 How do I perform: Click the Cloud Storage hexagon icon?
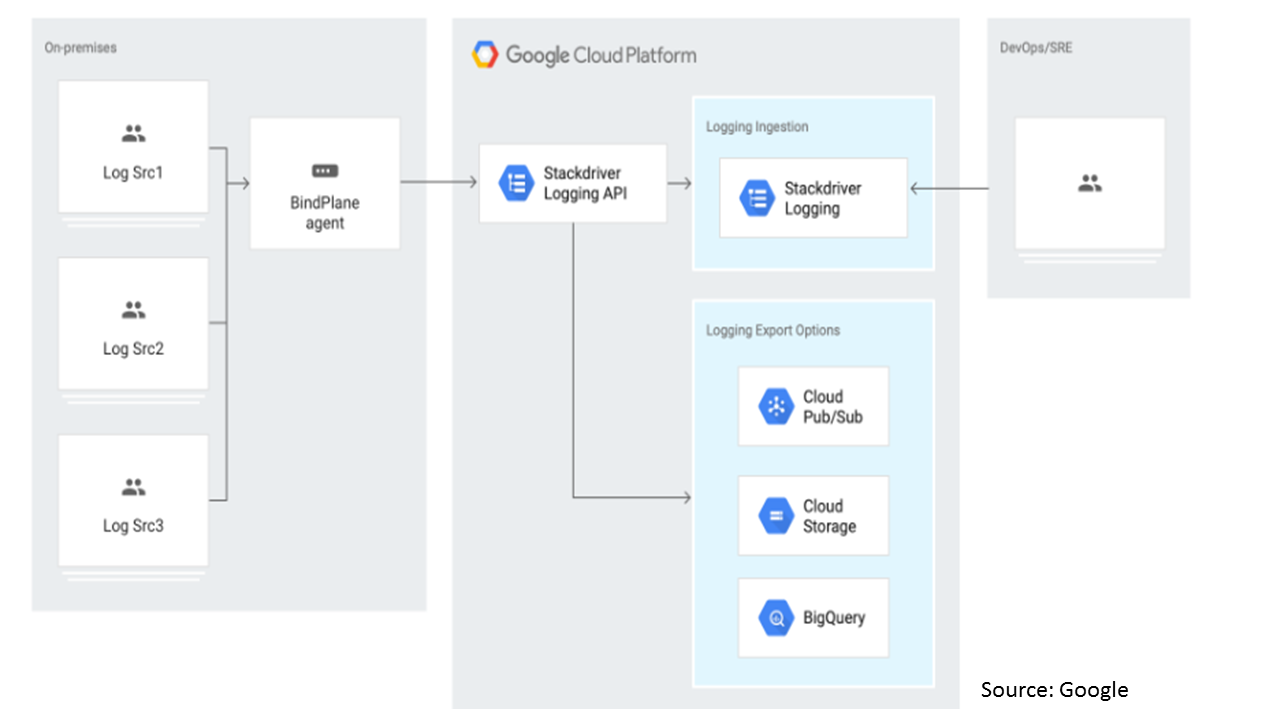pyautogui.click(x=776, y=516)
